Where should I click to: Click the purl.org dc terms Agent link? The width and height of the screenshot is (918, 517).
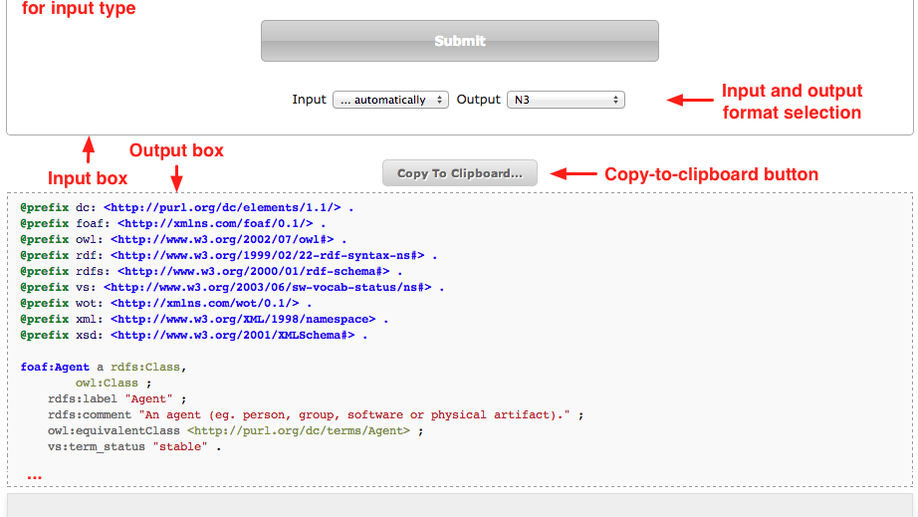[298, 430]
